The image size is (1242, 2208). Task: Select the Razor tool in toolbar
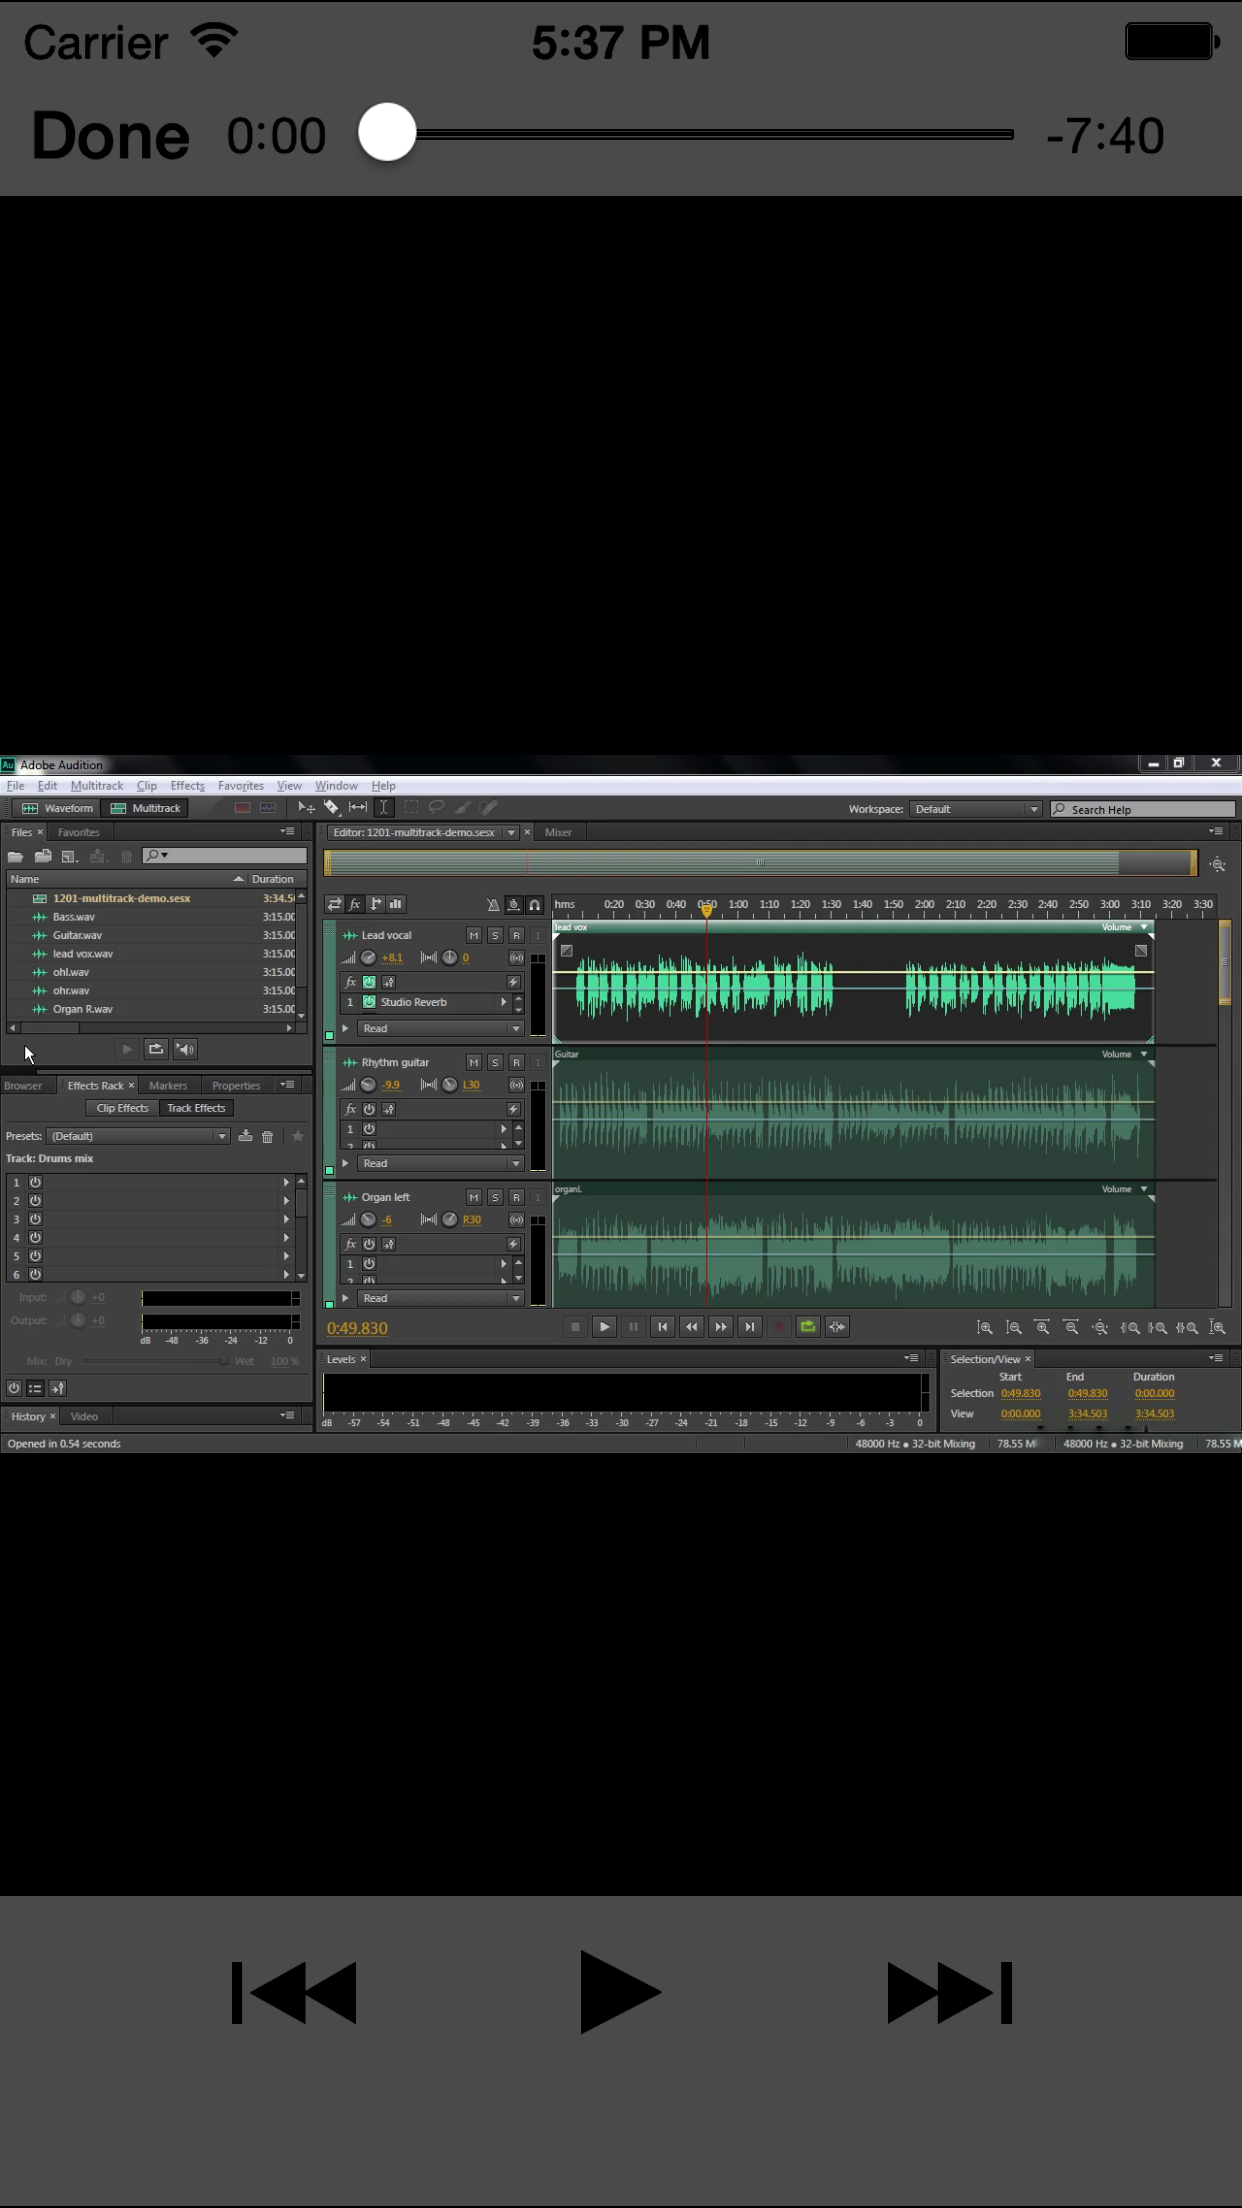(332, 808)
